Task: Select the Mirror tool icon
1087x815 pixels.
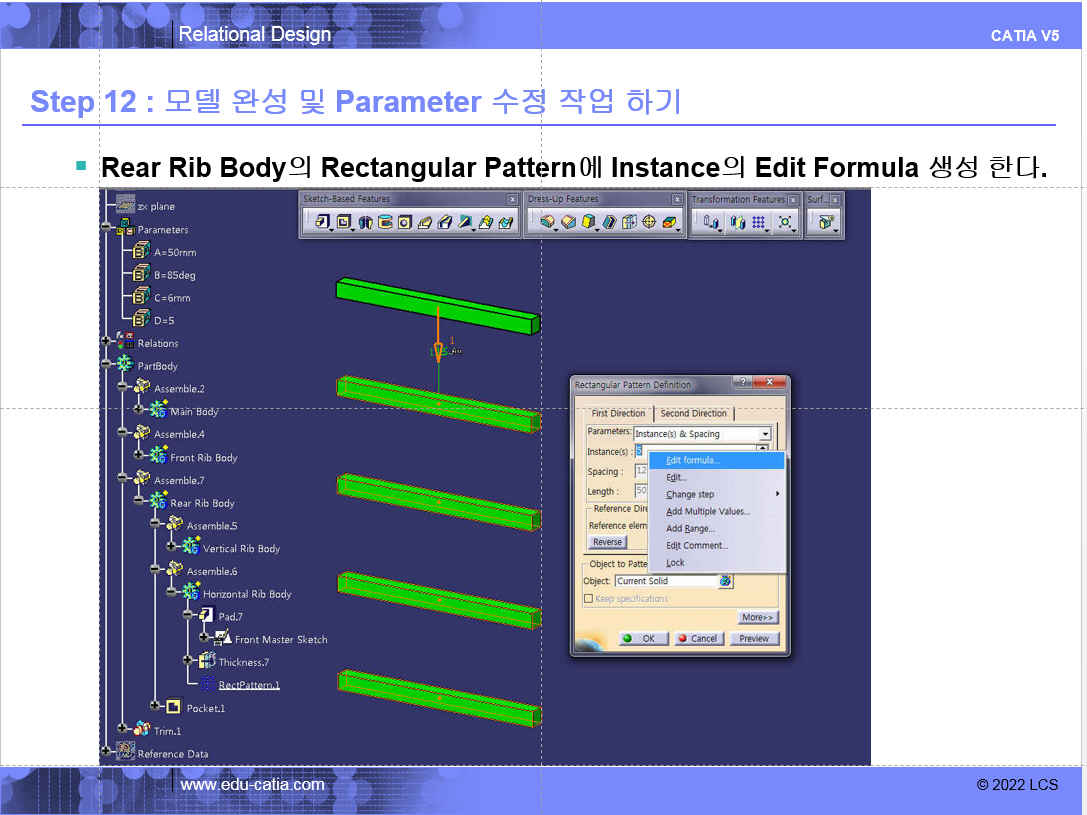Action: point(737,222)
